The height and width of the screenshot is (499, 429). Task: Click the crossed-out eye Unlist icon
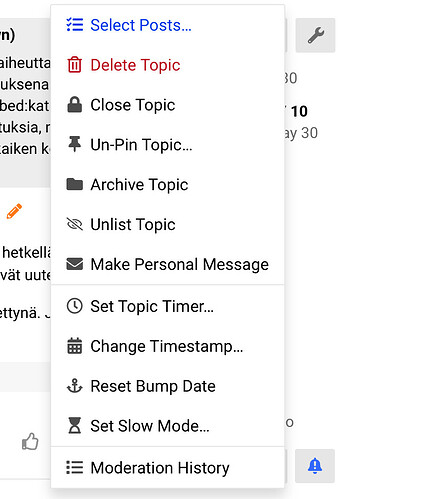click(x=75, y=224)
